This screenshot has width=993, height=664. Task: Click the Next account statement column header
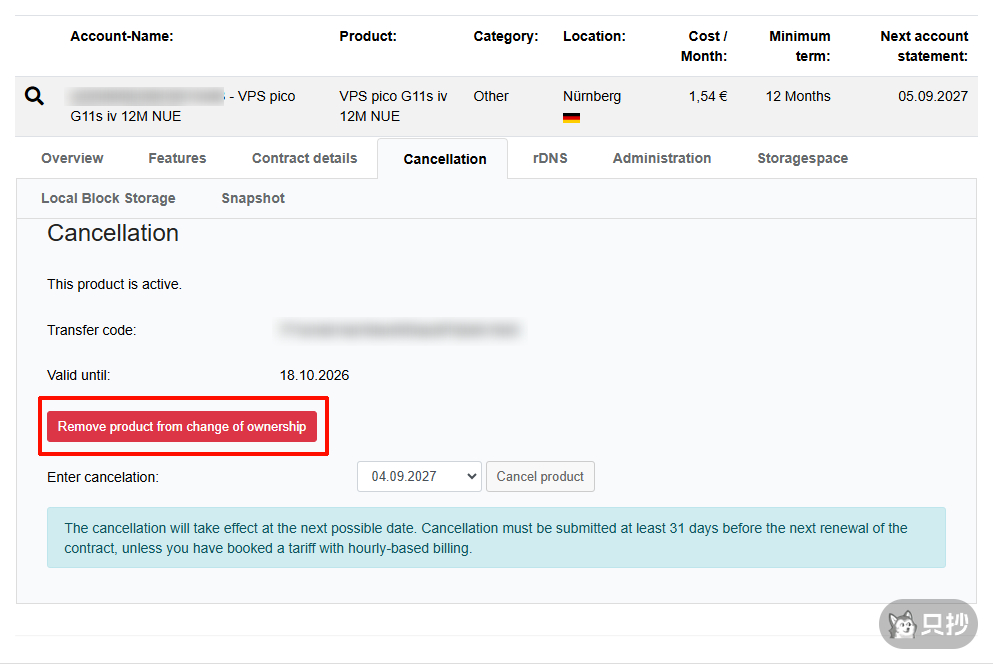coord(924,46)
